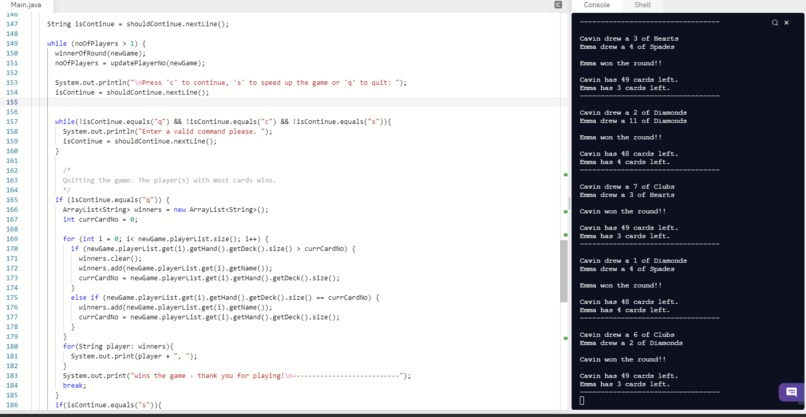Image resolution: width=806 pixels, height=417 pixels.
Task: Click the console input cursor prompt
Action: point(582,401)
